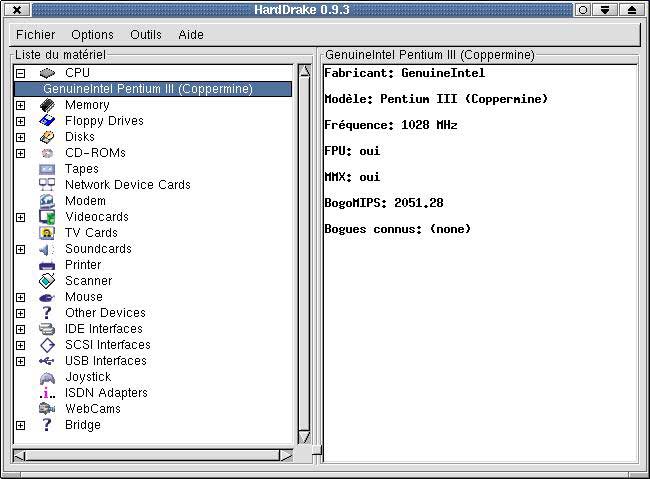Click the horizontal scrollbar right arrow

pyautogui.click(x=286, y=456)
